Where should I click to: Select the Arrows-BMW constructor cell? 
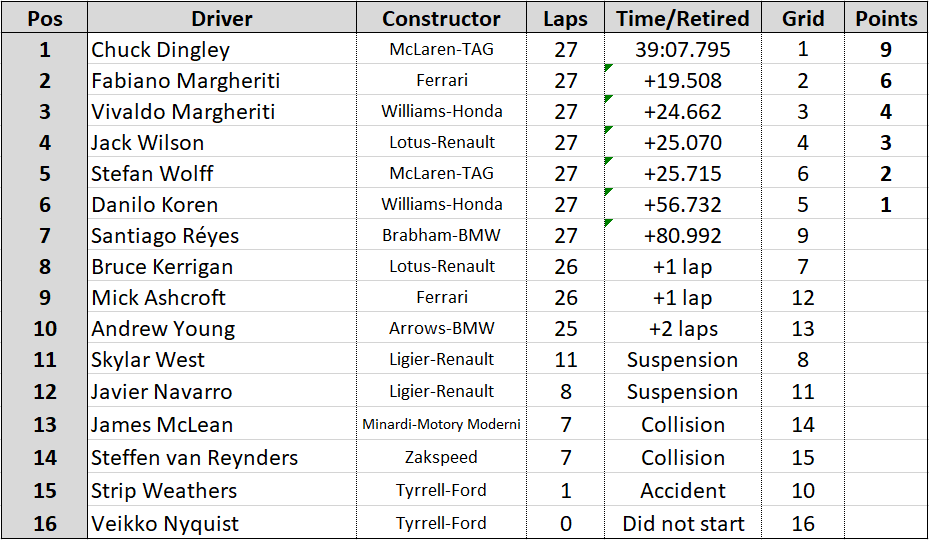[441, 329]
